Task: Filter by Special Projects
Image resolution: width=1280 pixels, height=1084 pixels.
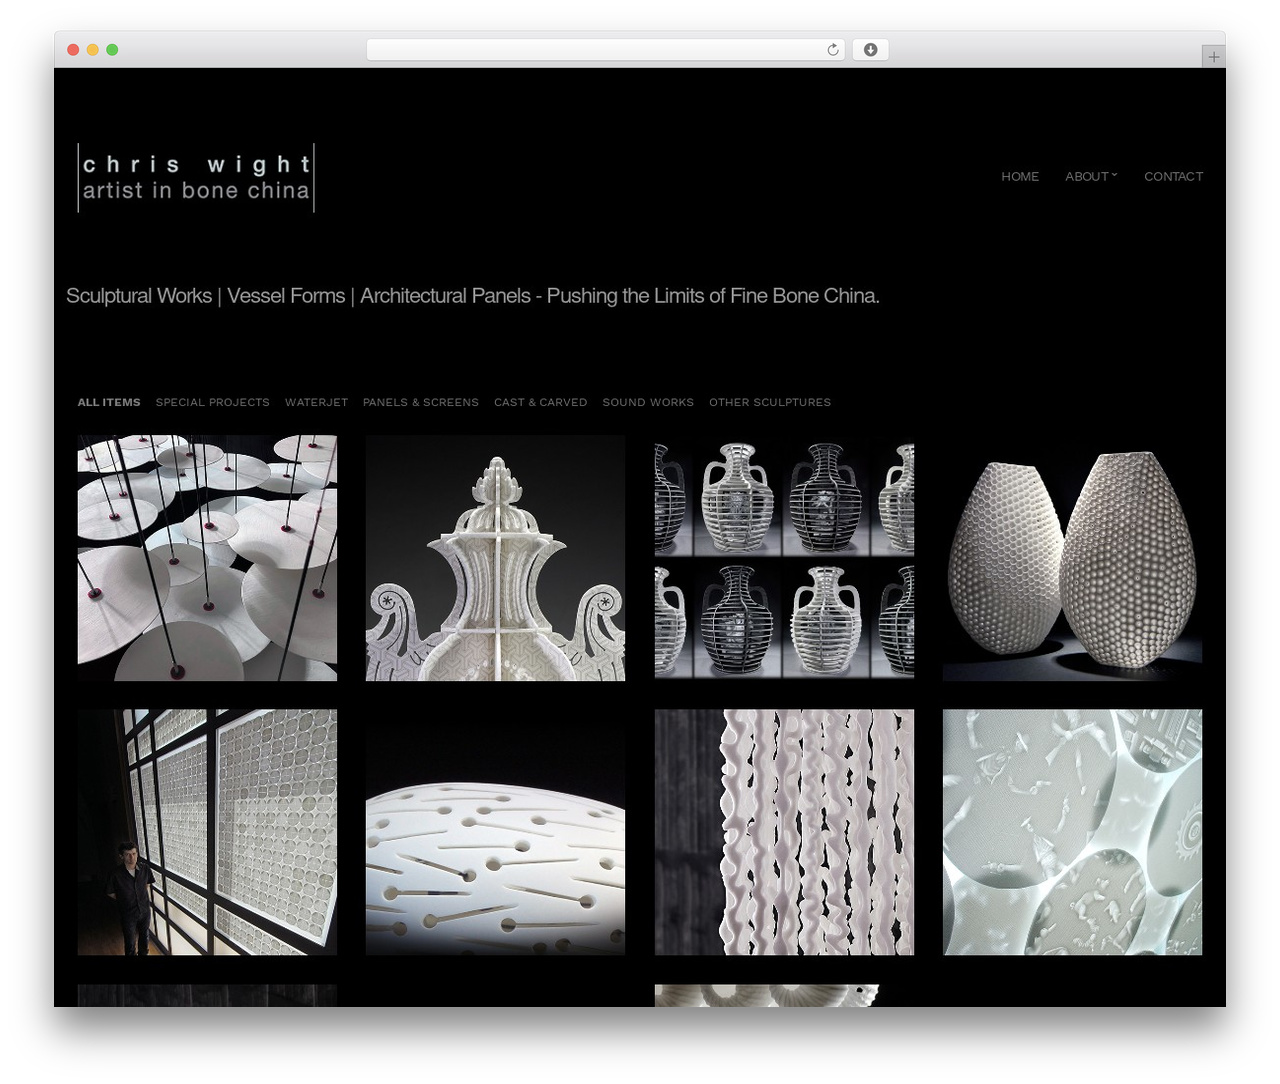Action: tap(213, 402)
